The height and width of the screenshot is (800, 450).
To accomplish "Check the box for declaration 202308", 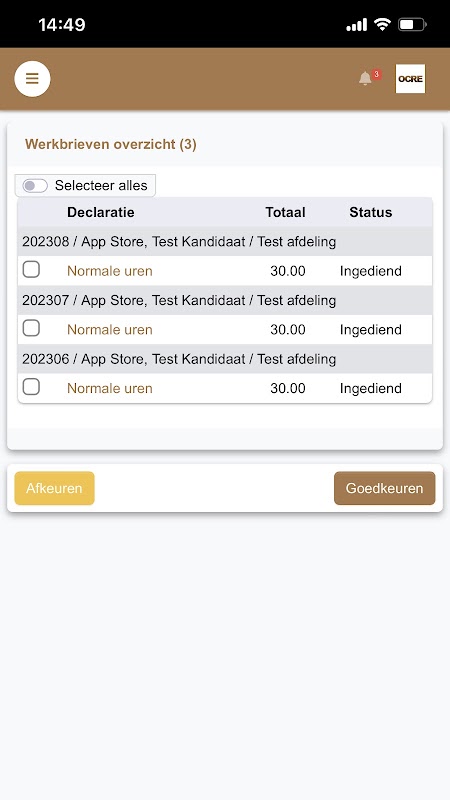I will [31, 269].
